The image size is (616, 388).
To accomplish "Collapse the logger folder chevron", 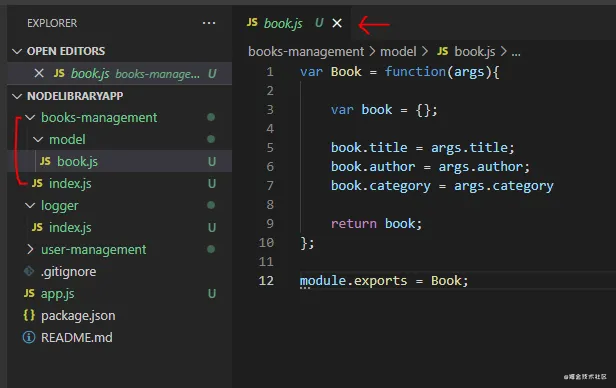I will [30, 205].
